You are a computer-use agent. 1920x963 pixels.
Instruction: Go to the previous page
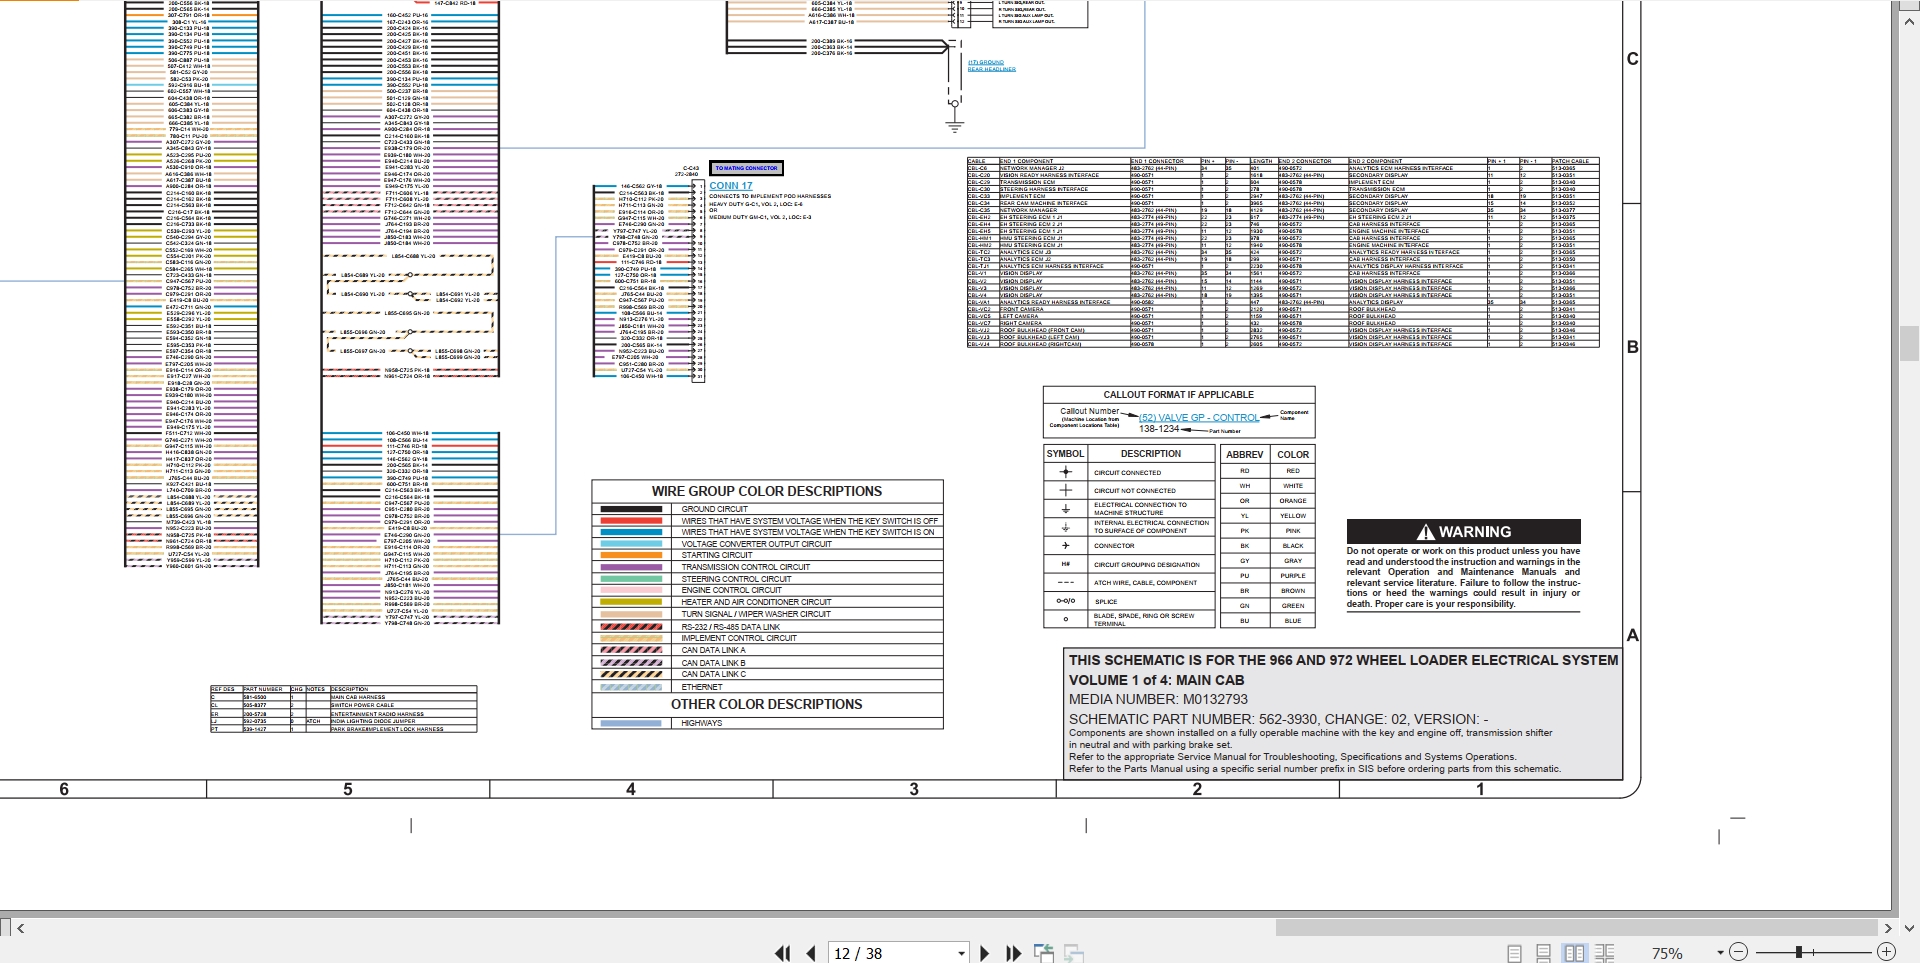click(x=811, y=953)
